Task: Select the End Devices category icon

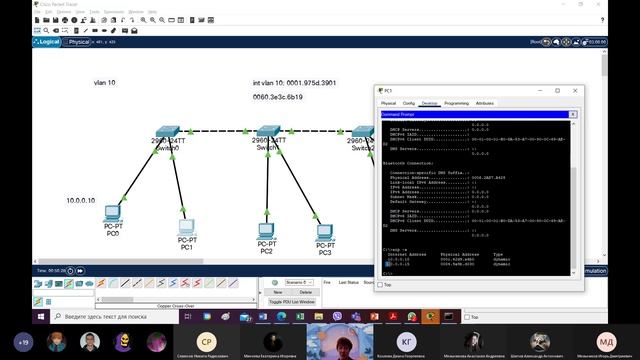Action: point(49,283)
